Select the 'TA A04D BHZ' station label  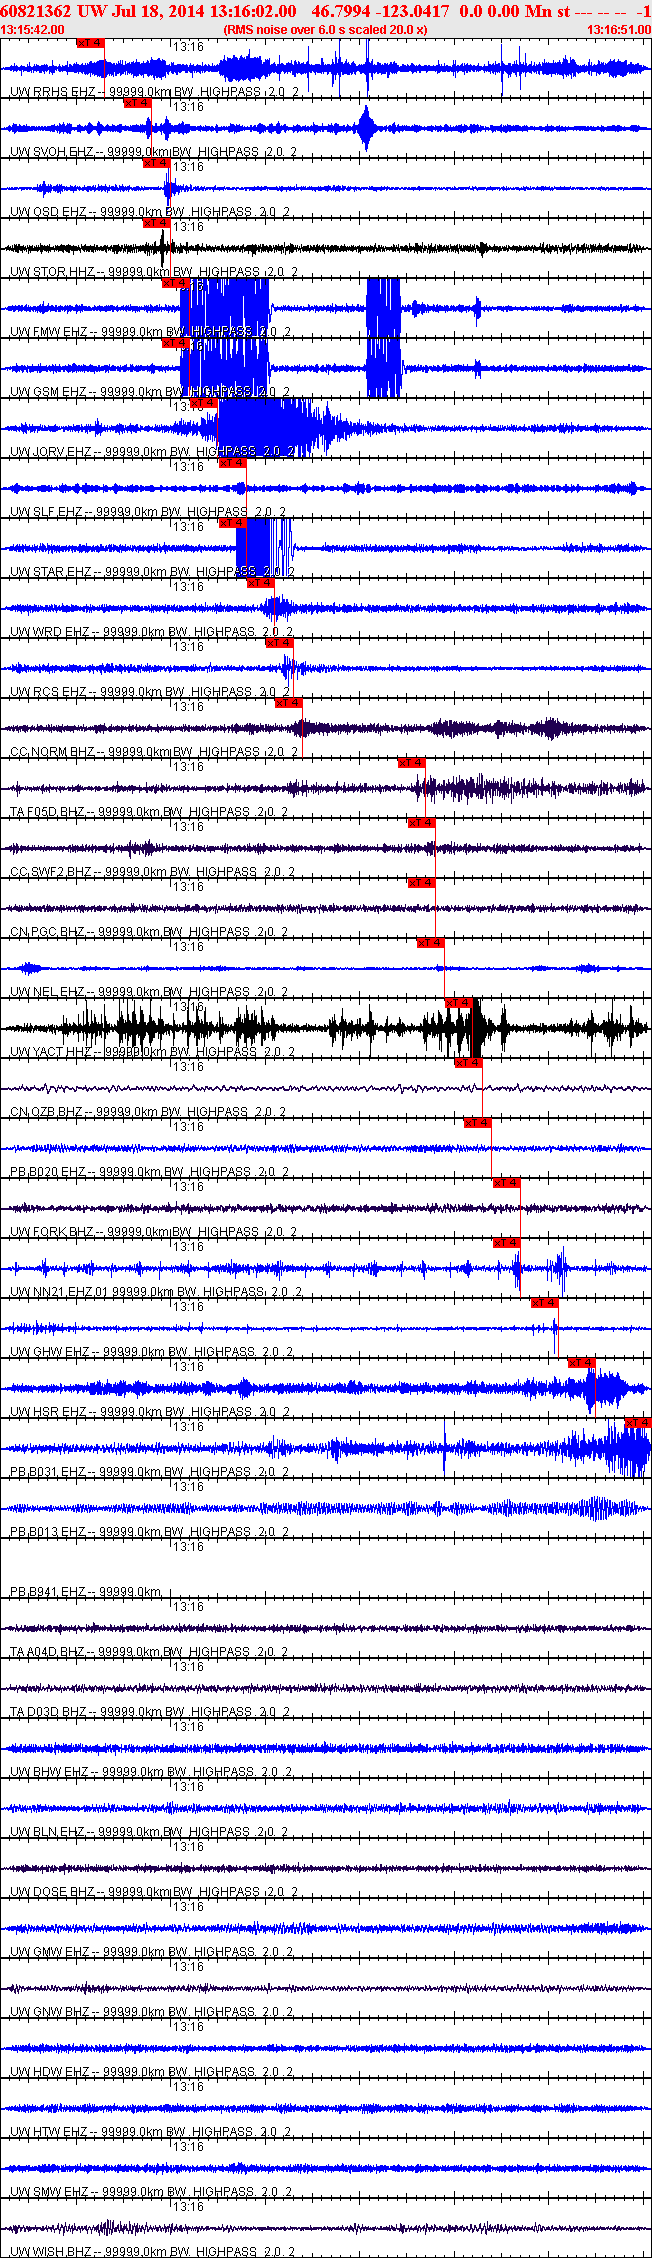pos(49,1652)
